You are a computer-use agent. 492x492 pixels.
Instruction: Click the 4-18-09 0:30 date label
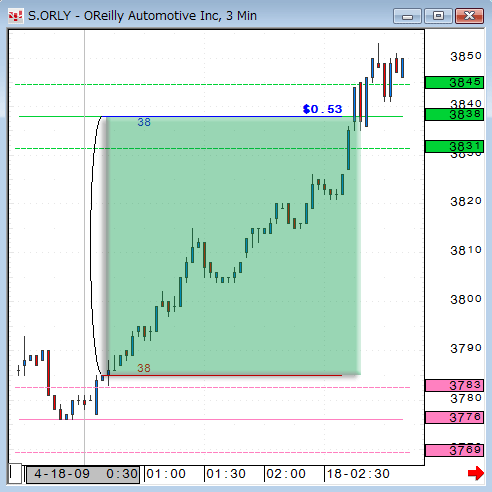pyautogui.click(x=83, y=474)
